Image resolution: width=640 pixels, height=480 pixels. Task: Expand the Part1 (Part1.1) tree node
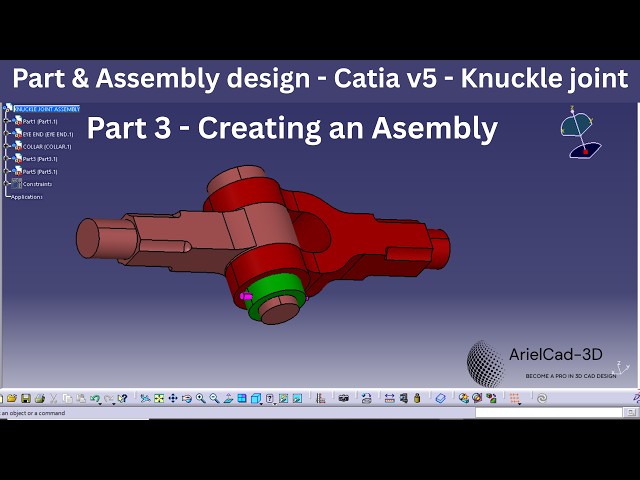[x=6, y=121]
